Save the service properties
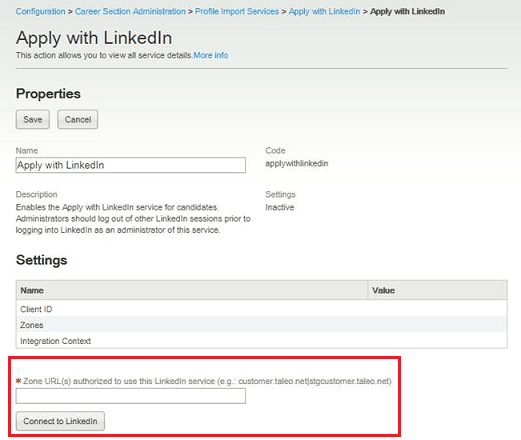The height and width of the screenshot is (440, 521). click(33, 119)
